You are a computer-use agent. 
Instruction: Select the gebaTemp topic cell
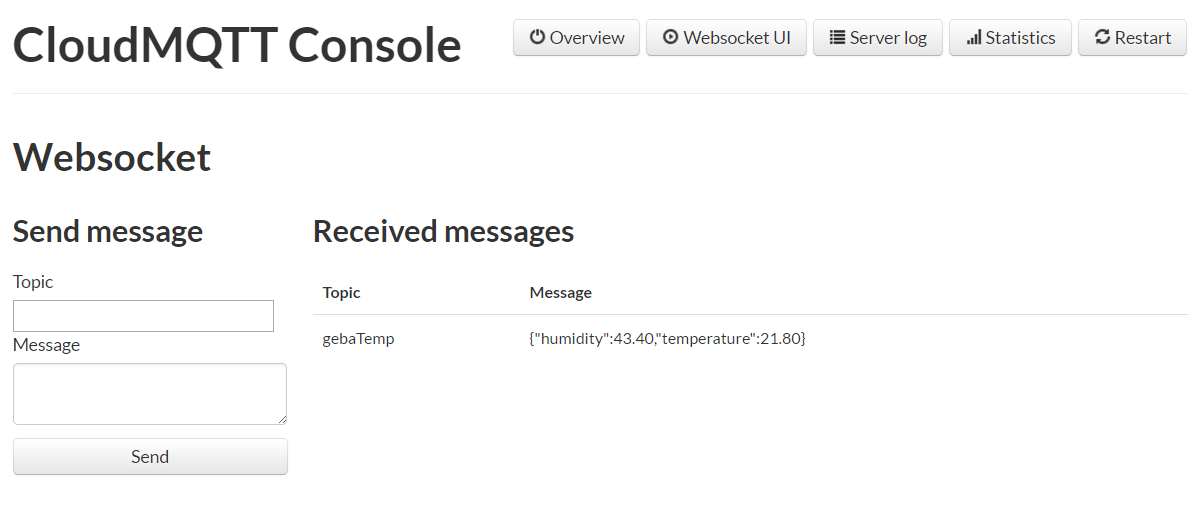(x=358, y=339)
